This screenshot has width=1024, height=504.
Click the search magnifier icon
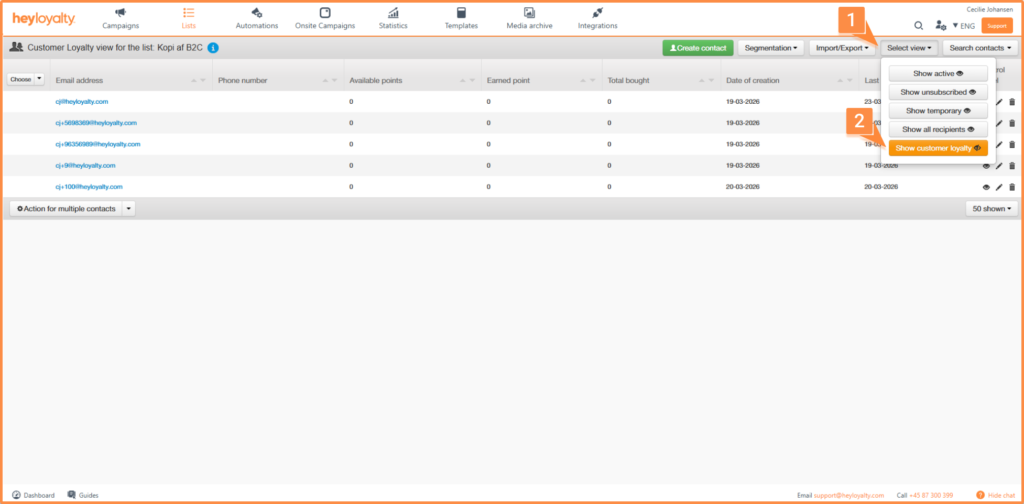click(x=918, y=25)
